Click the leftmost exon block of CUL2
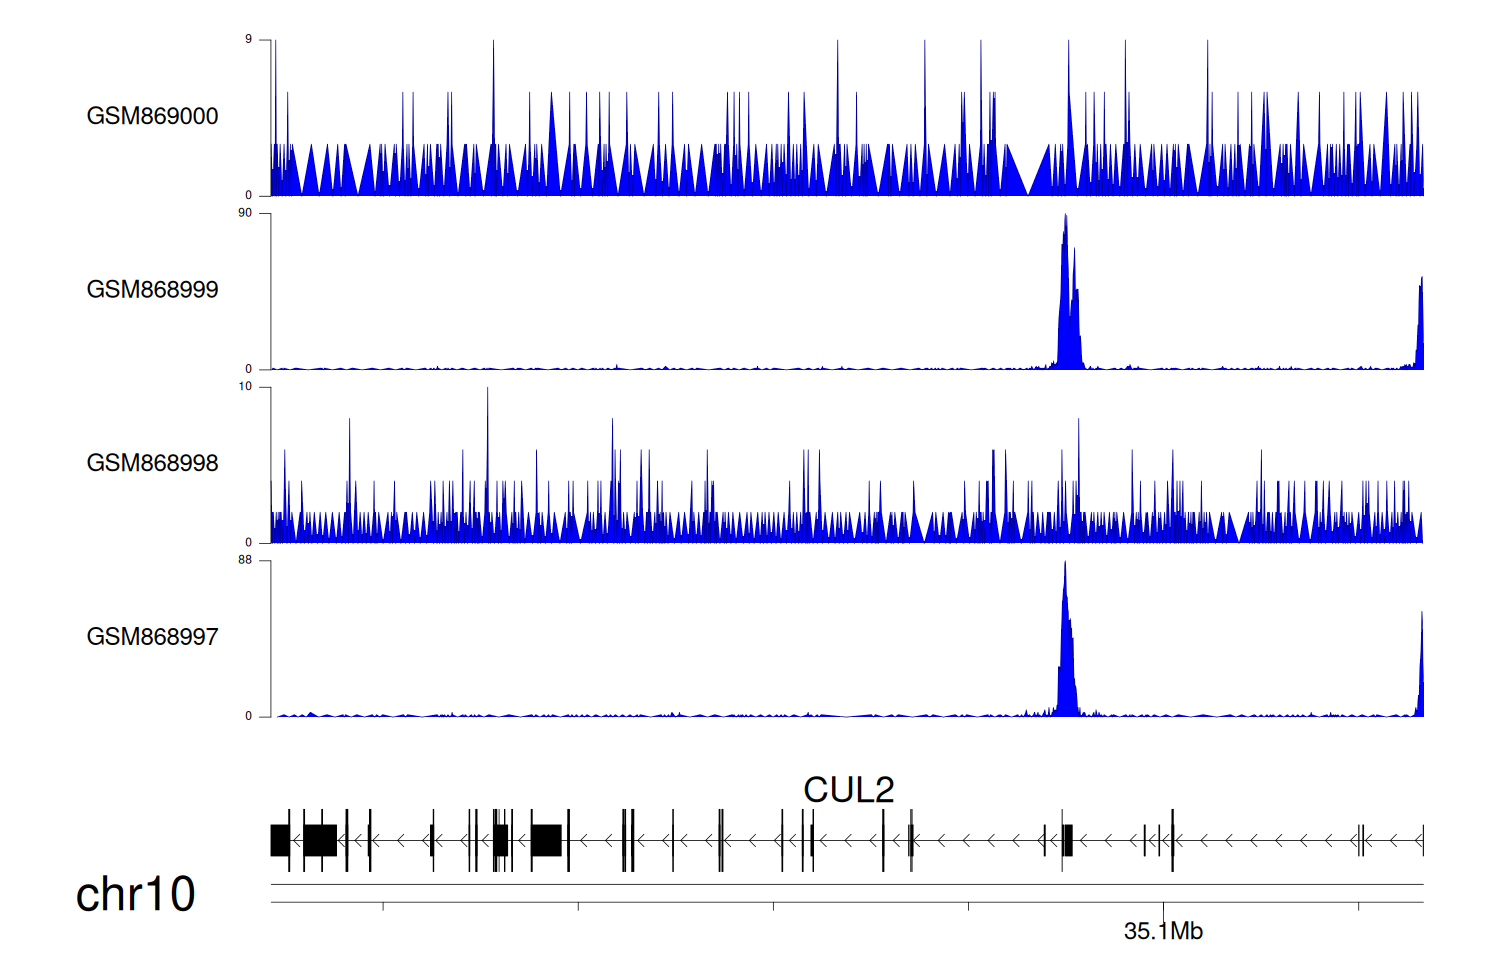The height and width of the screenshot is (980, 1500). point(280,840)
